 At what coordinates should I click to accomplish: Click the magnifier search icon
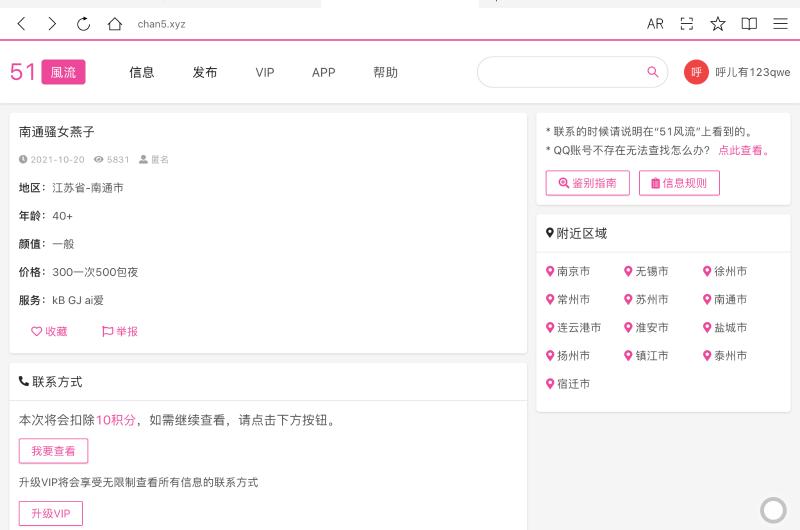[653, 72]
